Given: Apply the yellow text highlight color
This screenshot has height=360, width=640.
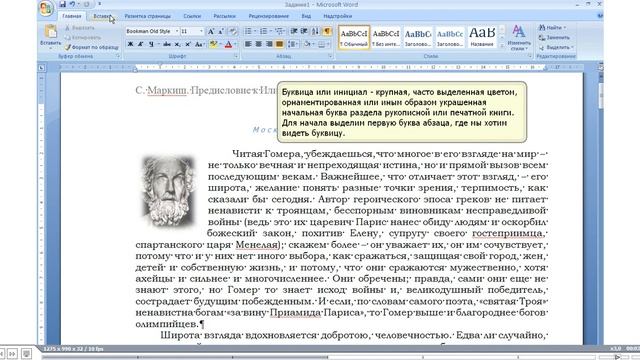Looking at the screenshot, I should pyautogui.click(x=213, y=44).
